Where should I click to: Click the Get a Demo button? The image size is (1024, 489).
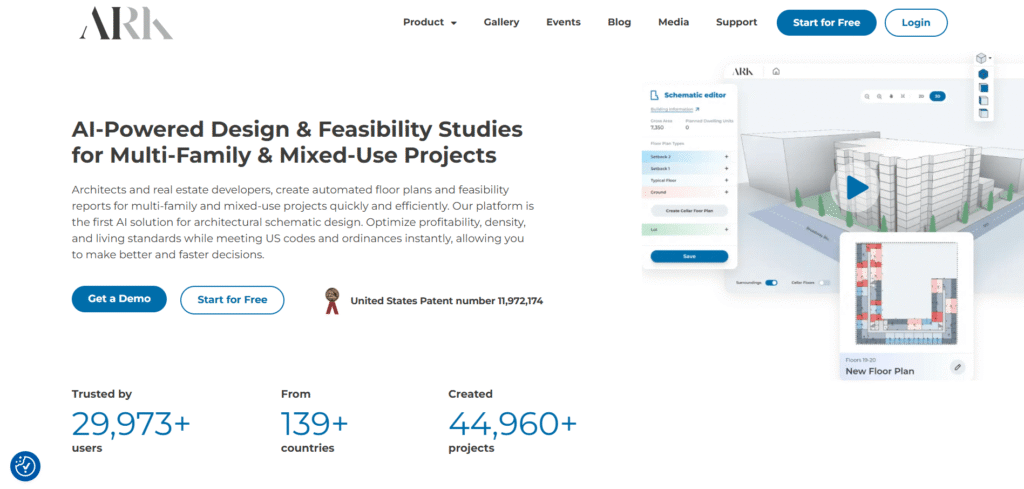point(119,299)
